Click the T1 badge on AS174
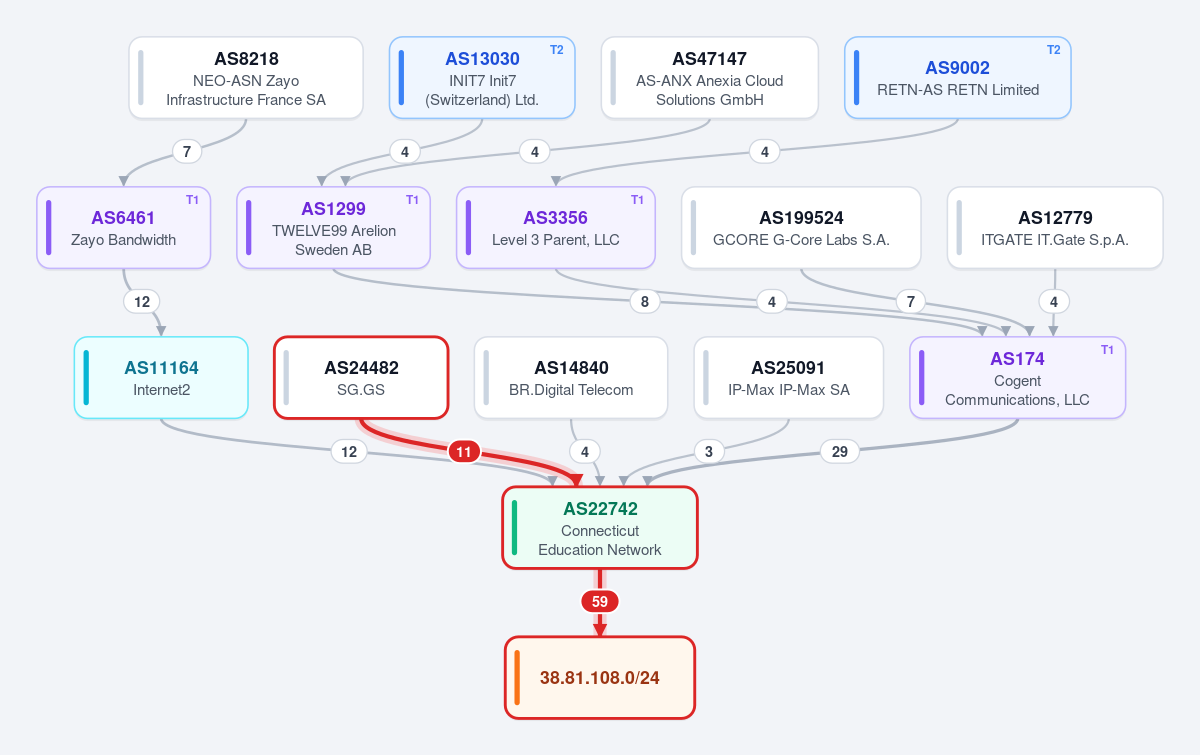Viewport: 1200px width, 755px height. [x=1107, y=350]
